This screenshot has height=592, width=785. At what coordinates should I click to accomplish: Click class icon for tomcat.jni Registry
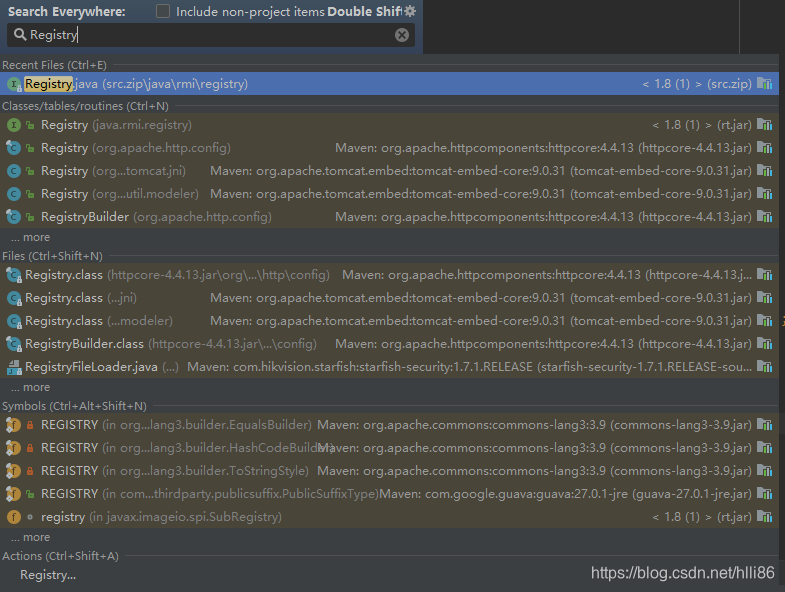click(14, 171)
